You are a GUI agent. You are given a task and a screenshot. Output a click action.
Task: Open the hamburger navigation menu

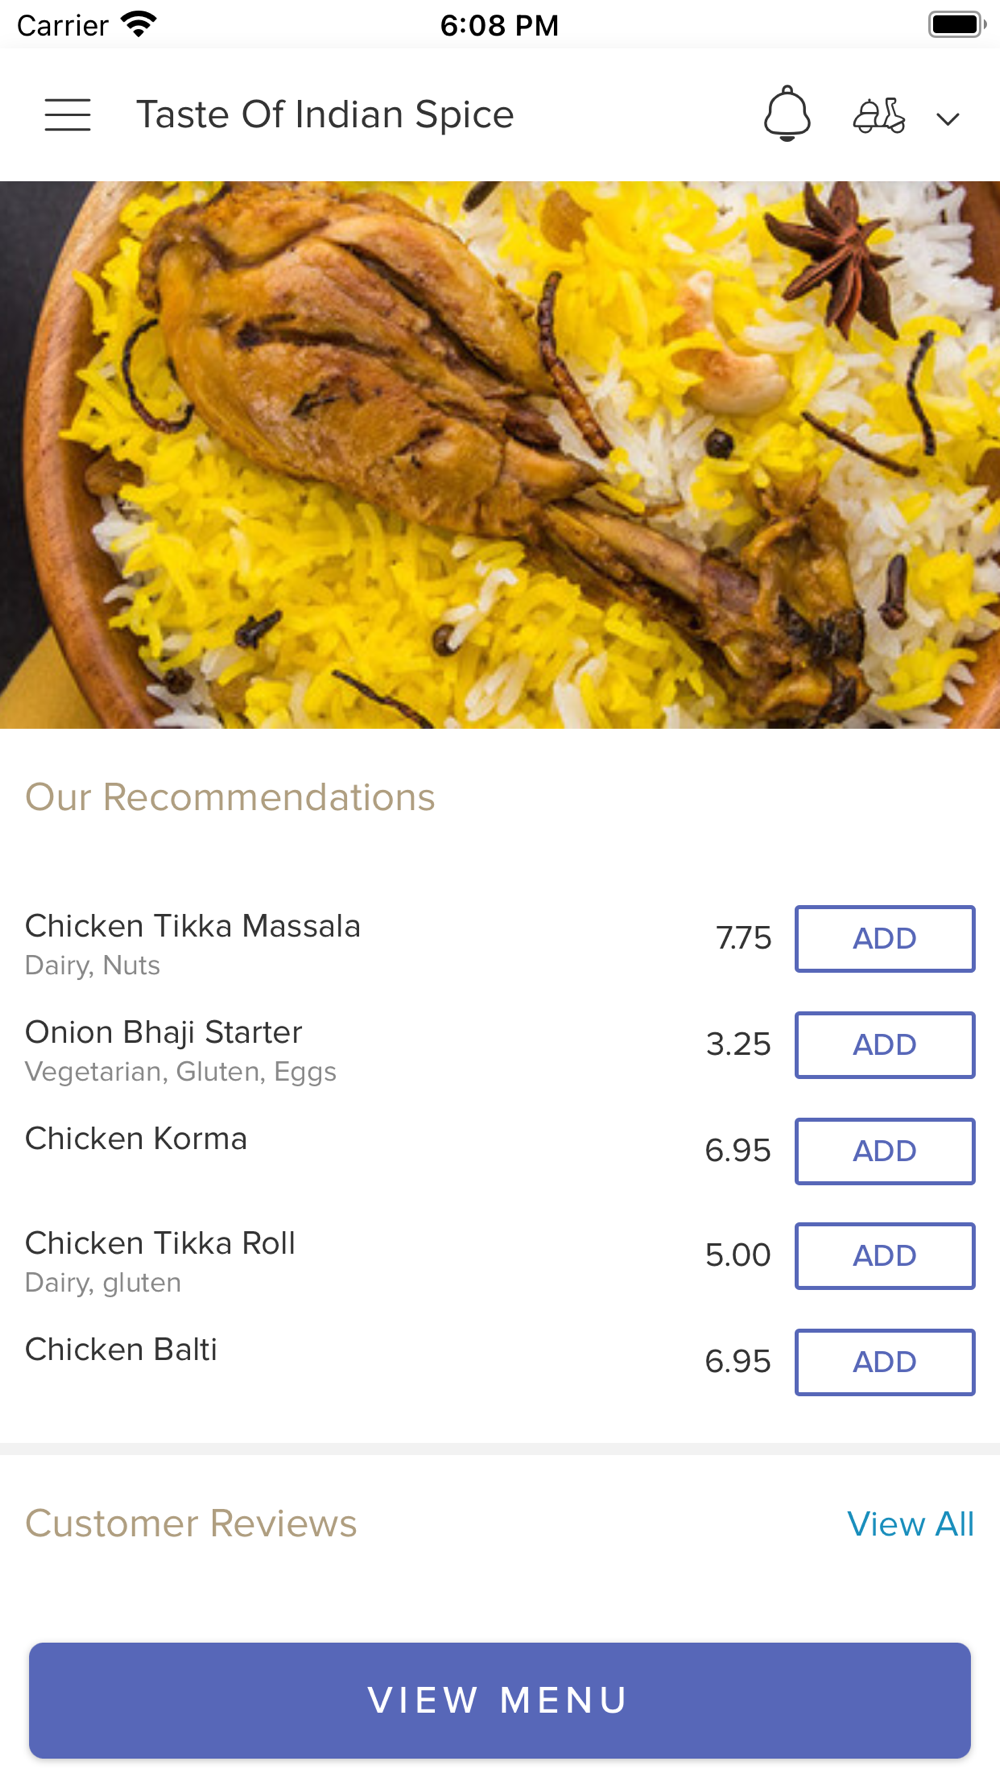[68, 115]
